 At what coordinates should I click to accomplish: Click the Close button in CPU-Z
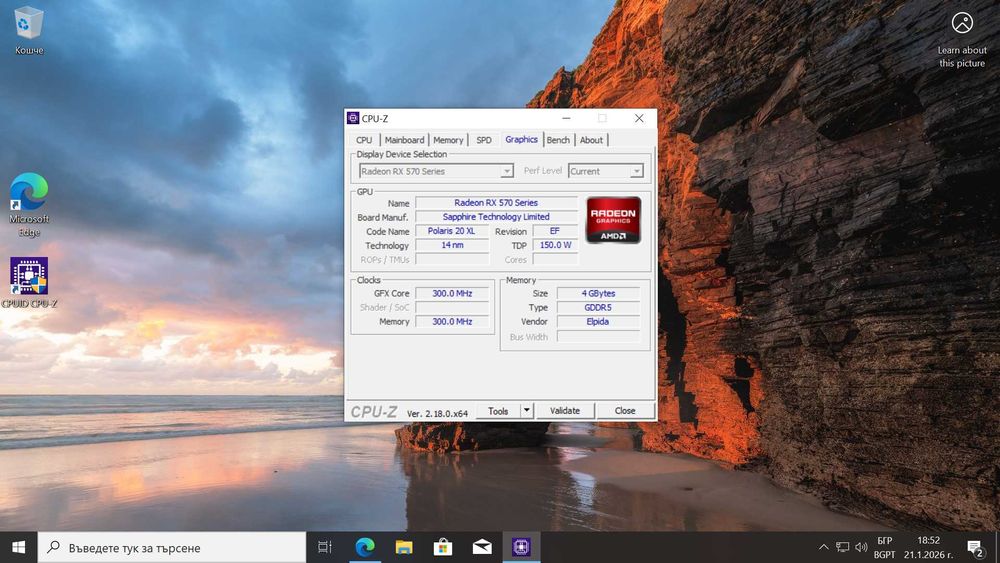tap(625, 411)
